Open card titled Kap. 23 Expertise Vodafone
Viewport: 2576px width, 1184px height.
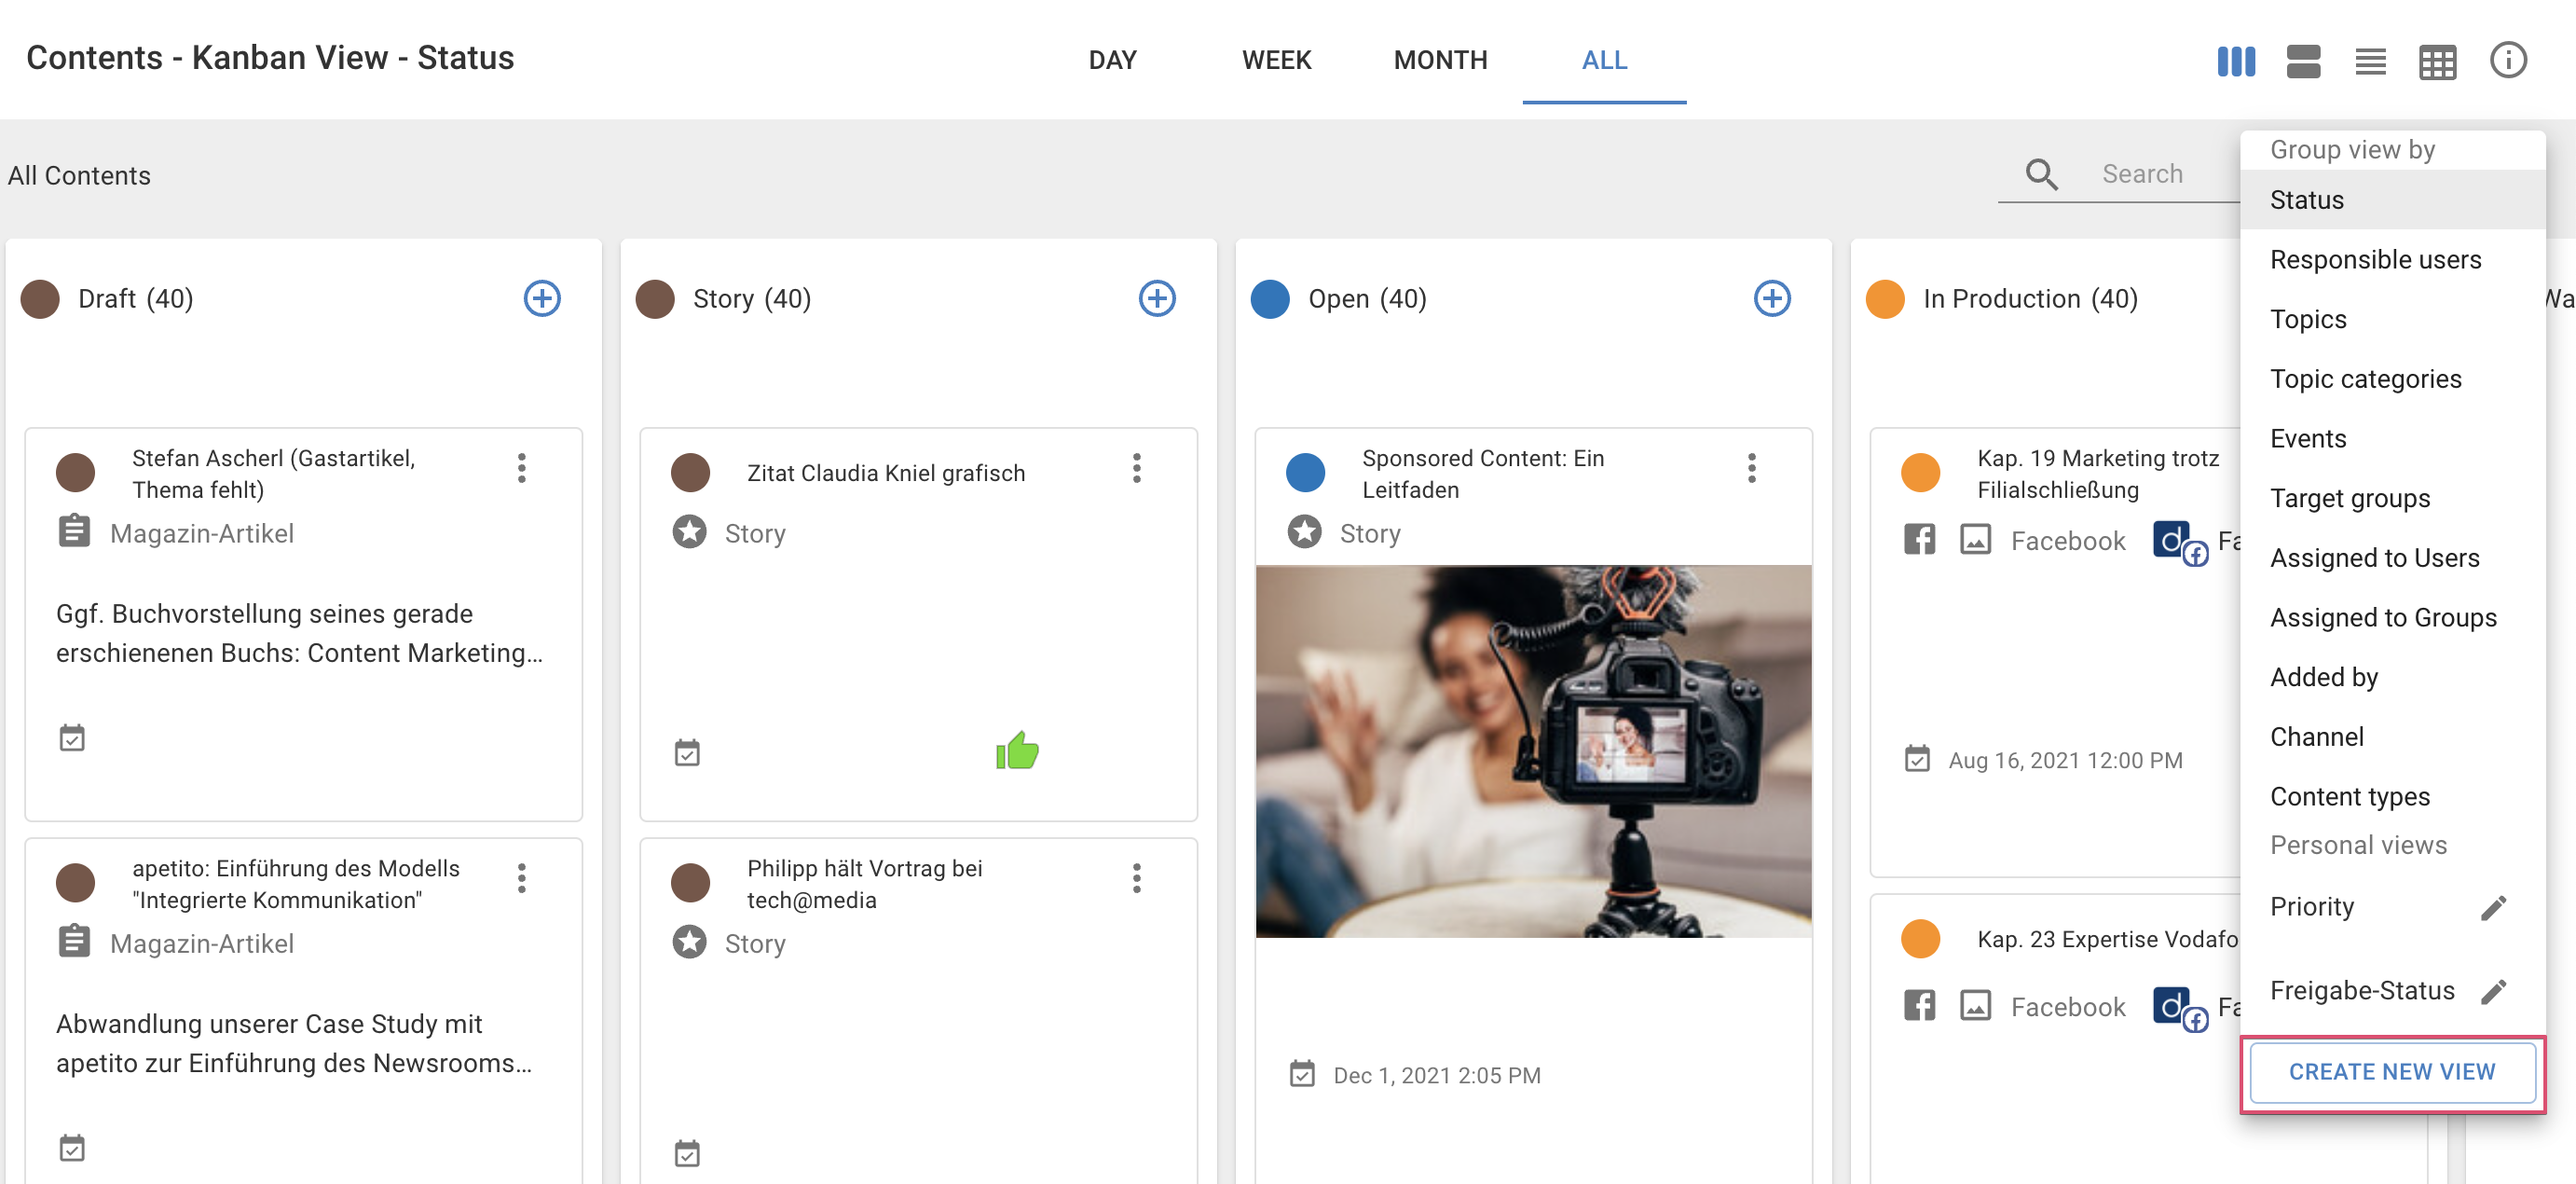pyautogui.click(x=2107, y=940)
